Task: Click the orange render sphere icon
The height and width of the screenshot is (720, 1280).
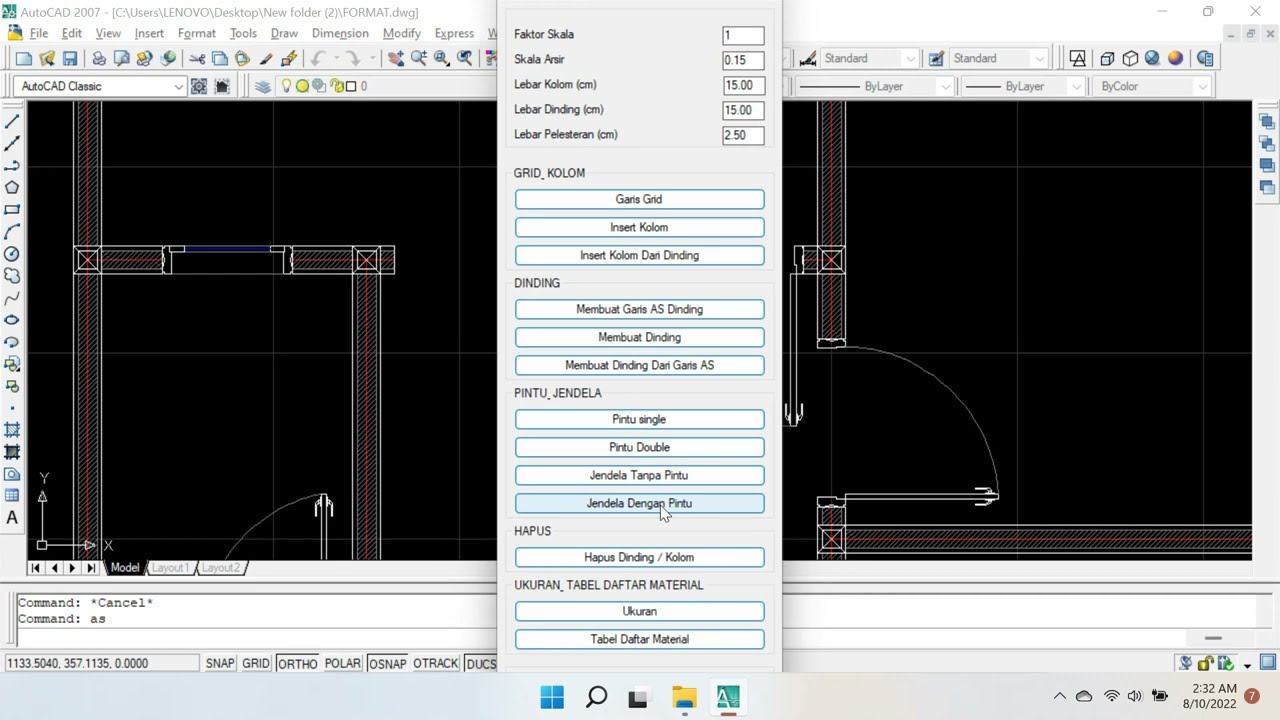Action: coord(1175,59)
